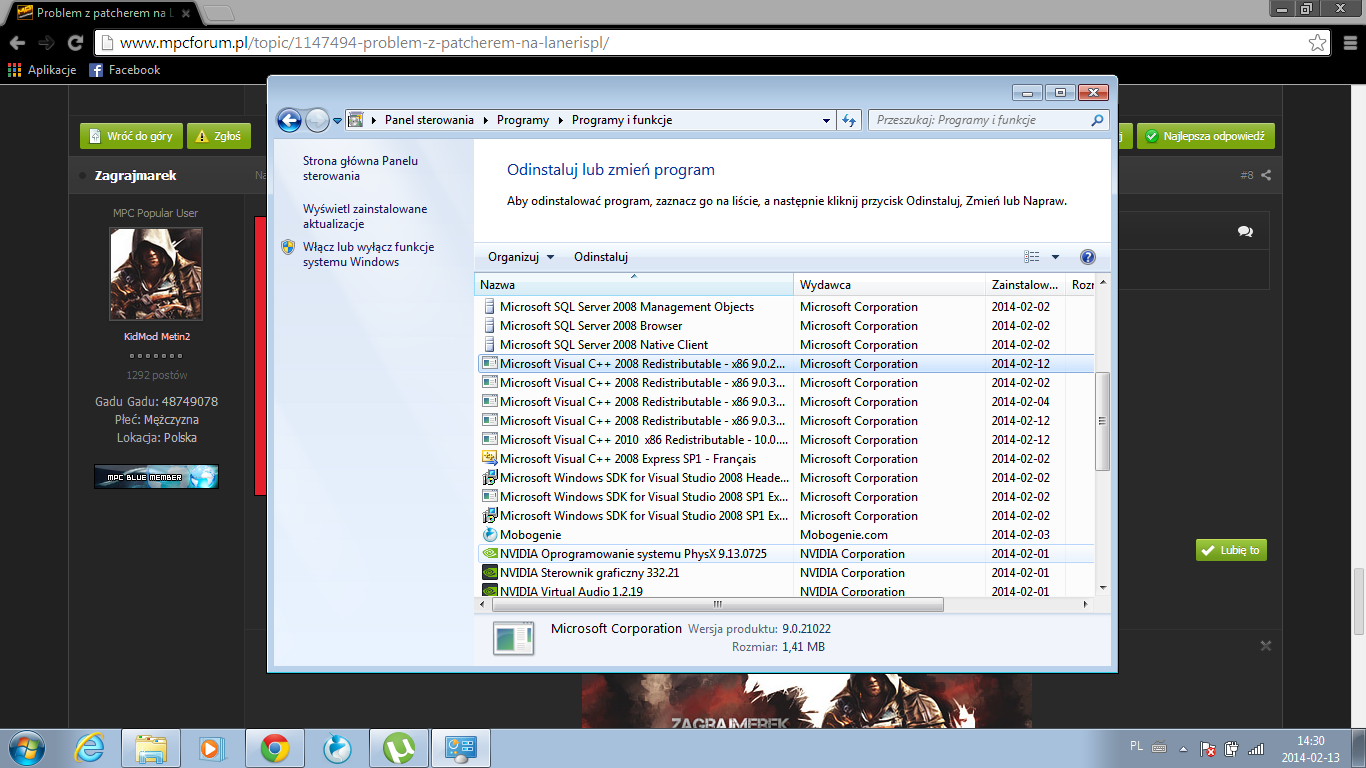This screenshot has width=1366, height=768.
Task: Click the Visual C++ 2008 Express SP1 Français icon
Action: click(489, 459)
